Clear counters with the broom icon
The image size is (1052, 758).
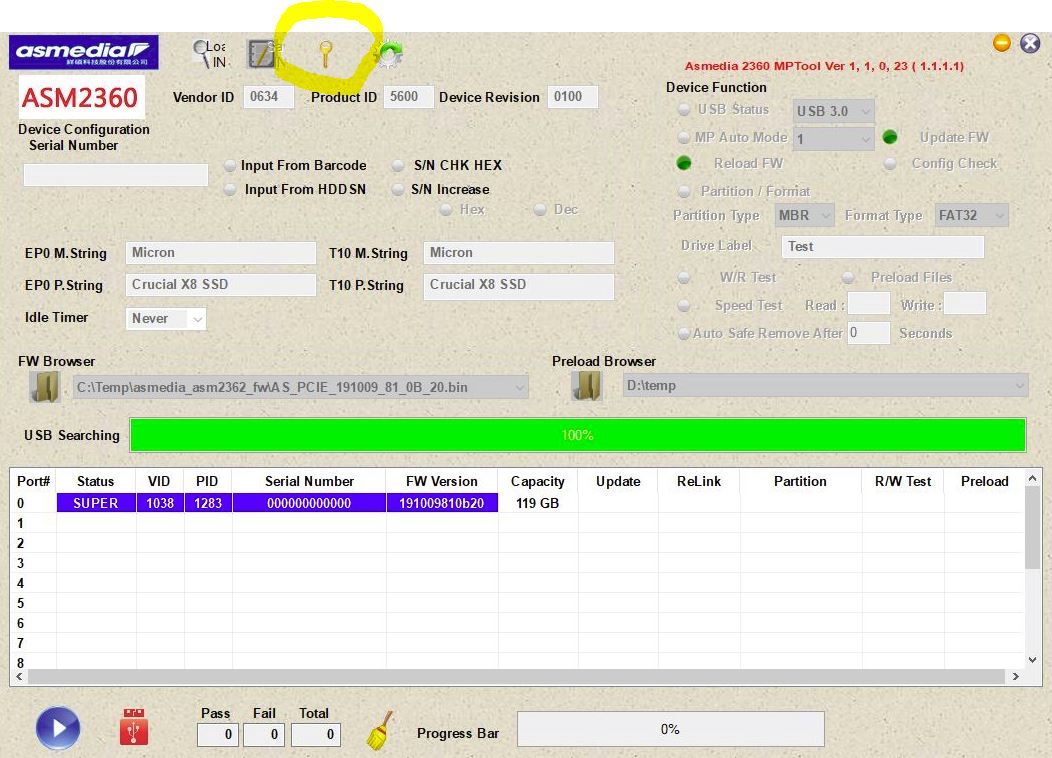point(380,730)
